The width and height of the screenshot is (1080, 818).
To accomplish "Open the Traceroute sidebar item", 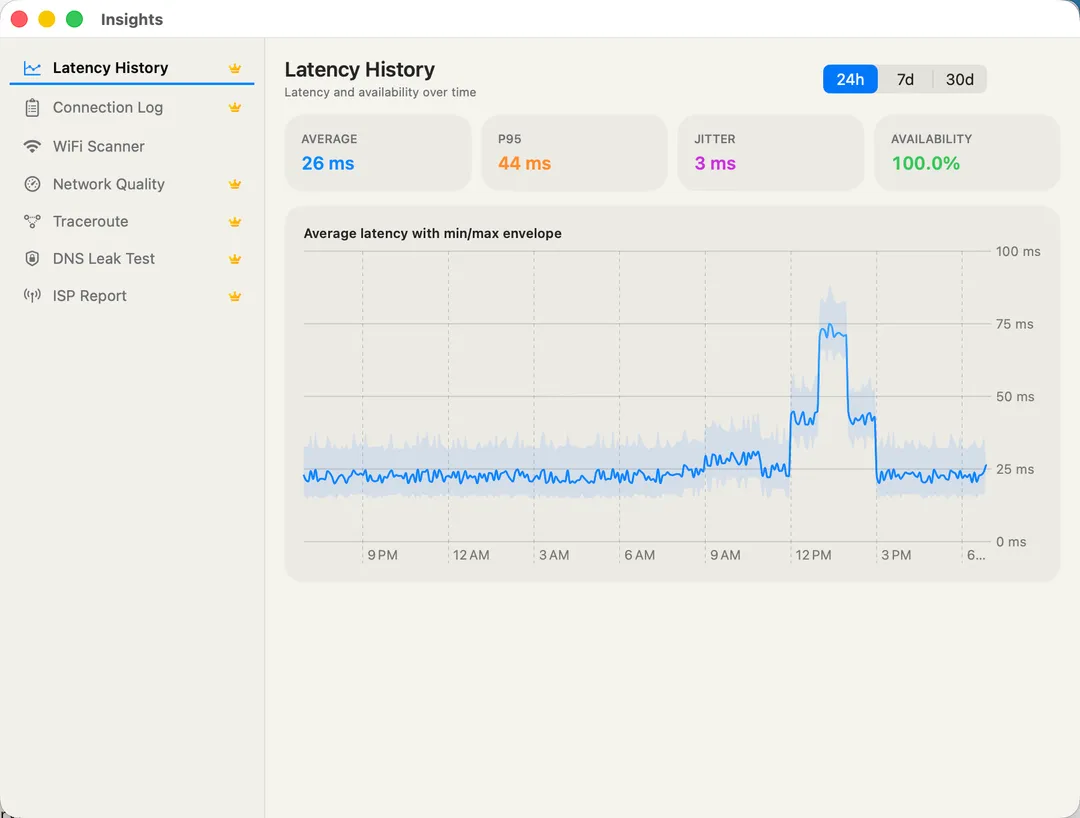I will tap(132, 221).
